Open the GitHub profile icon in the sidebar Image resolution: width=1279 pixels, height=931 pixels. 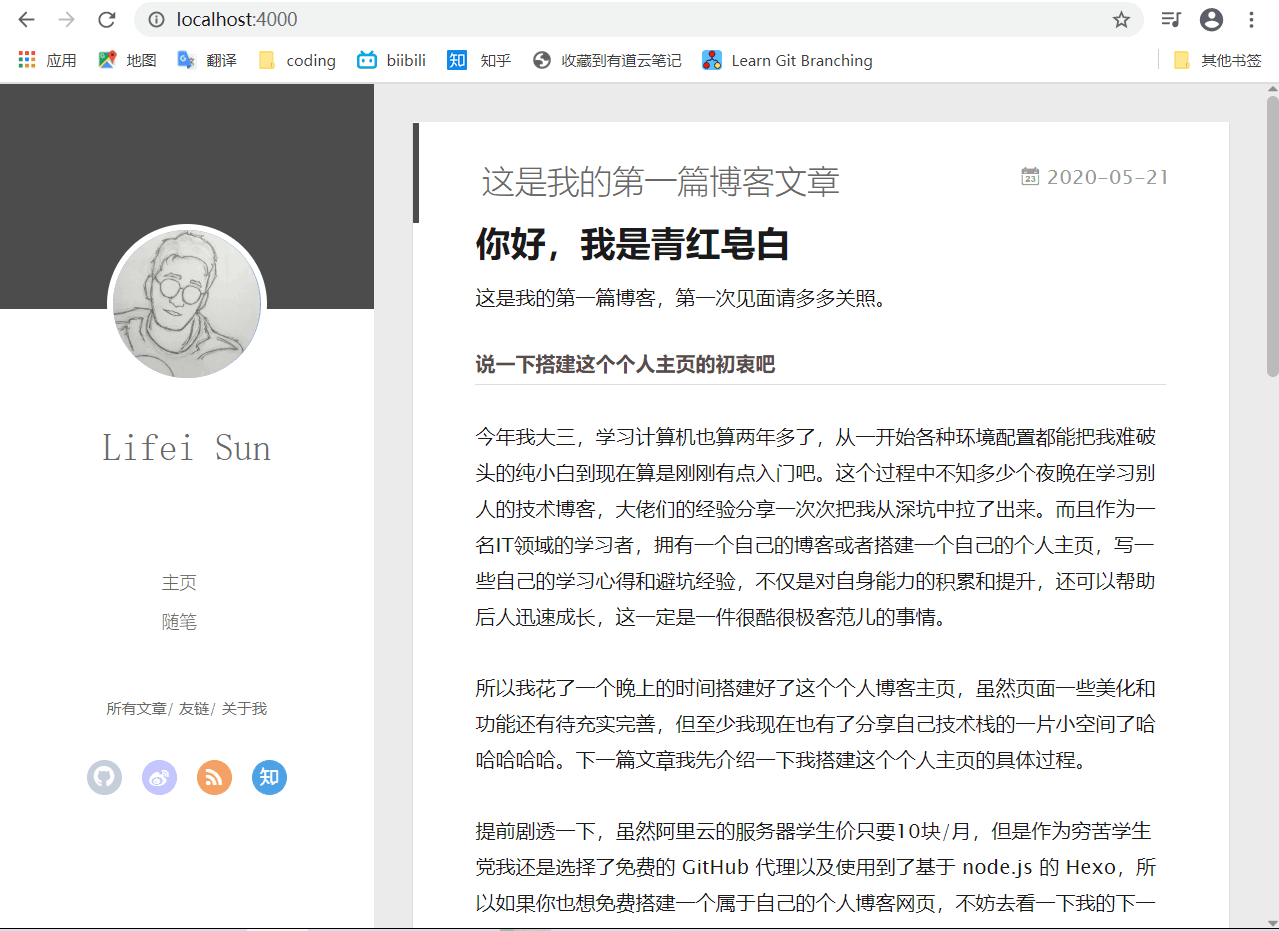[x=104, y=777]
